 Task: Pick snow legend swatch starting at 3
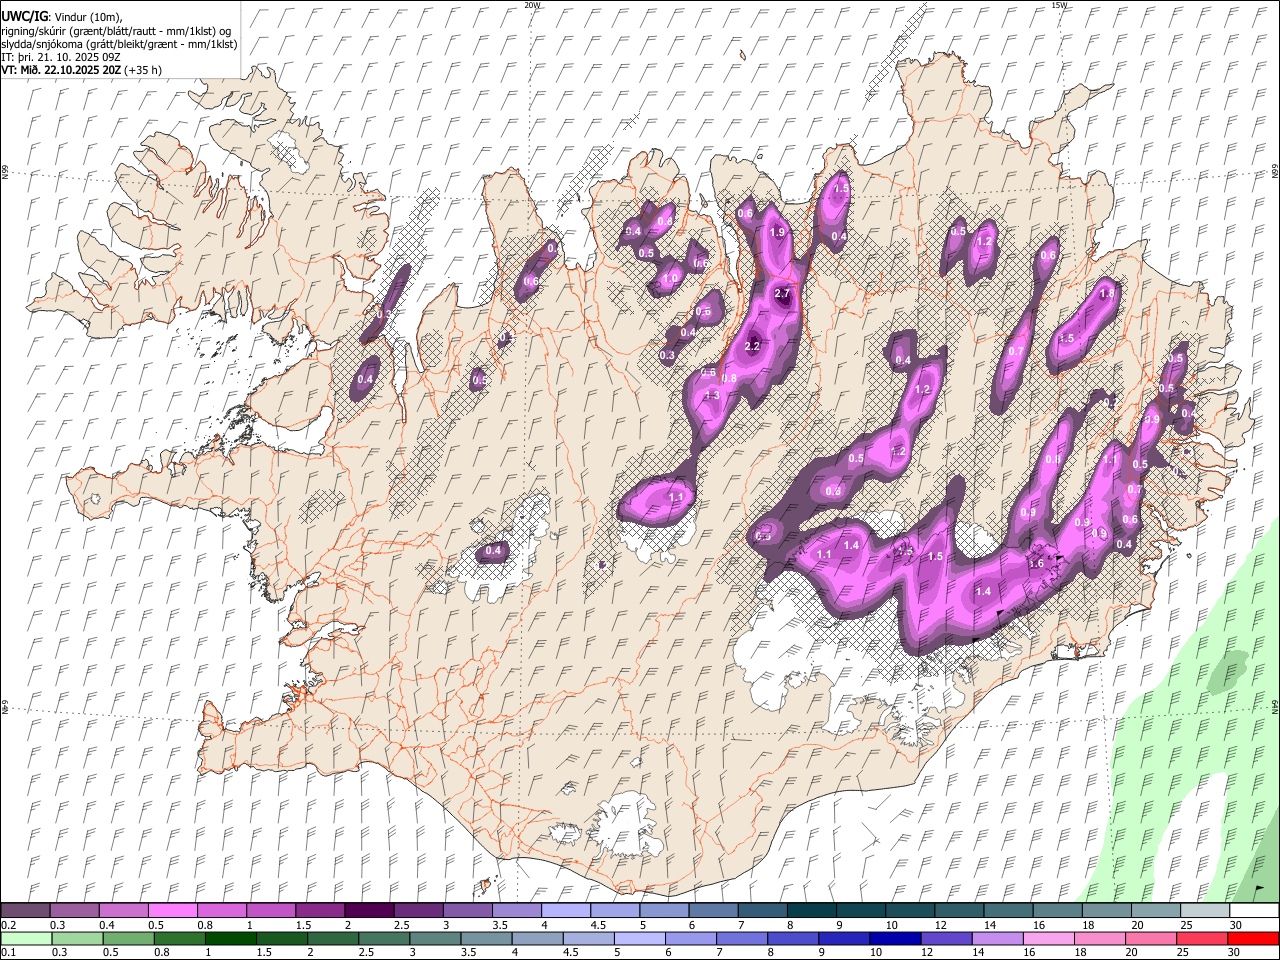pyautogui.click(x=467, y=910)
